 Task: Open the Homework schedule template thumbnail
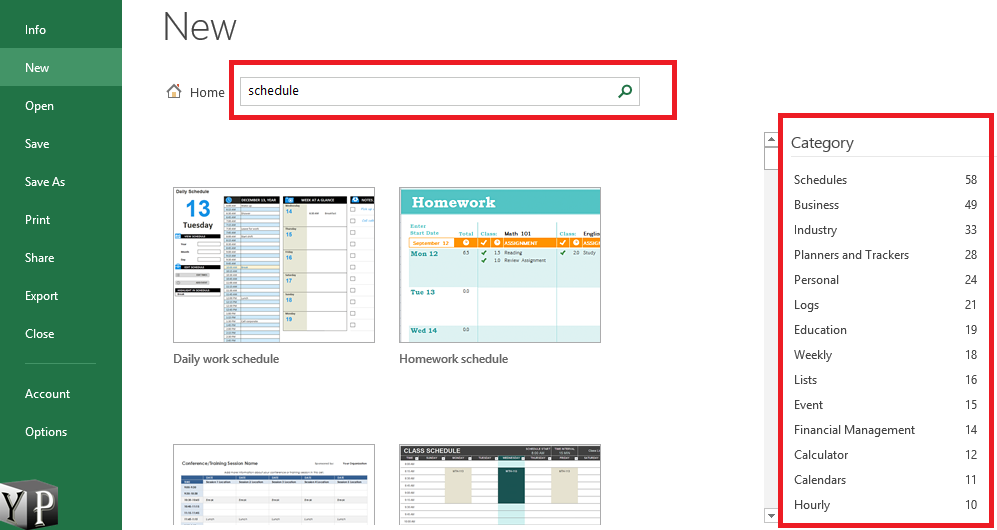click(499, 265)
